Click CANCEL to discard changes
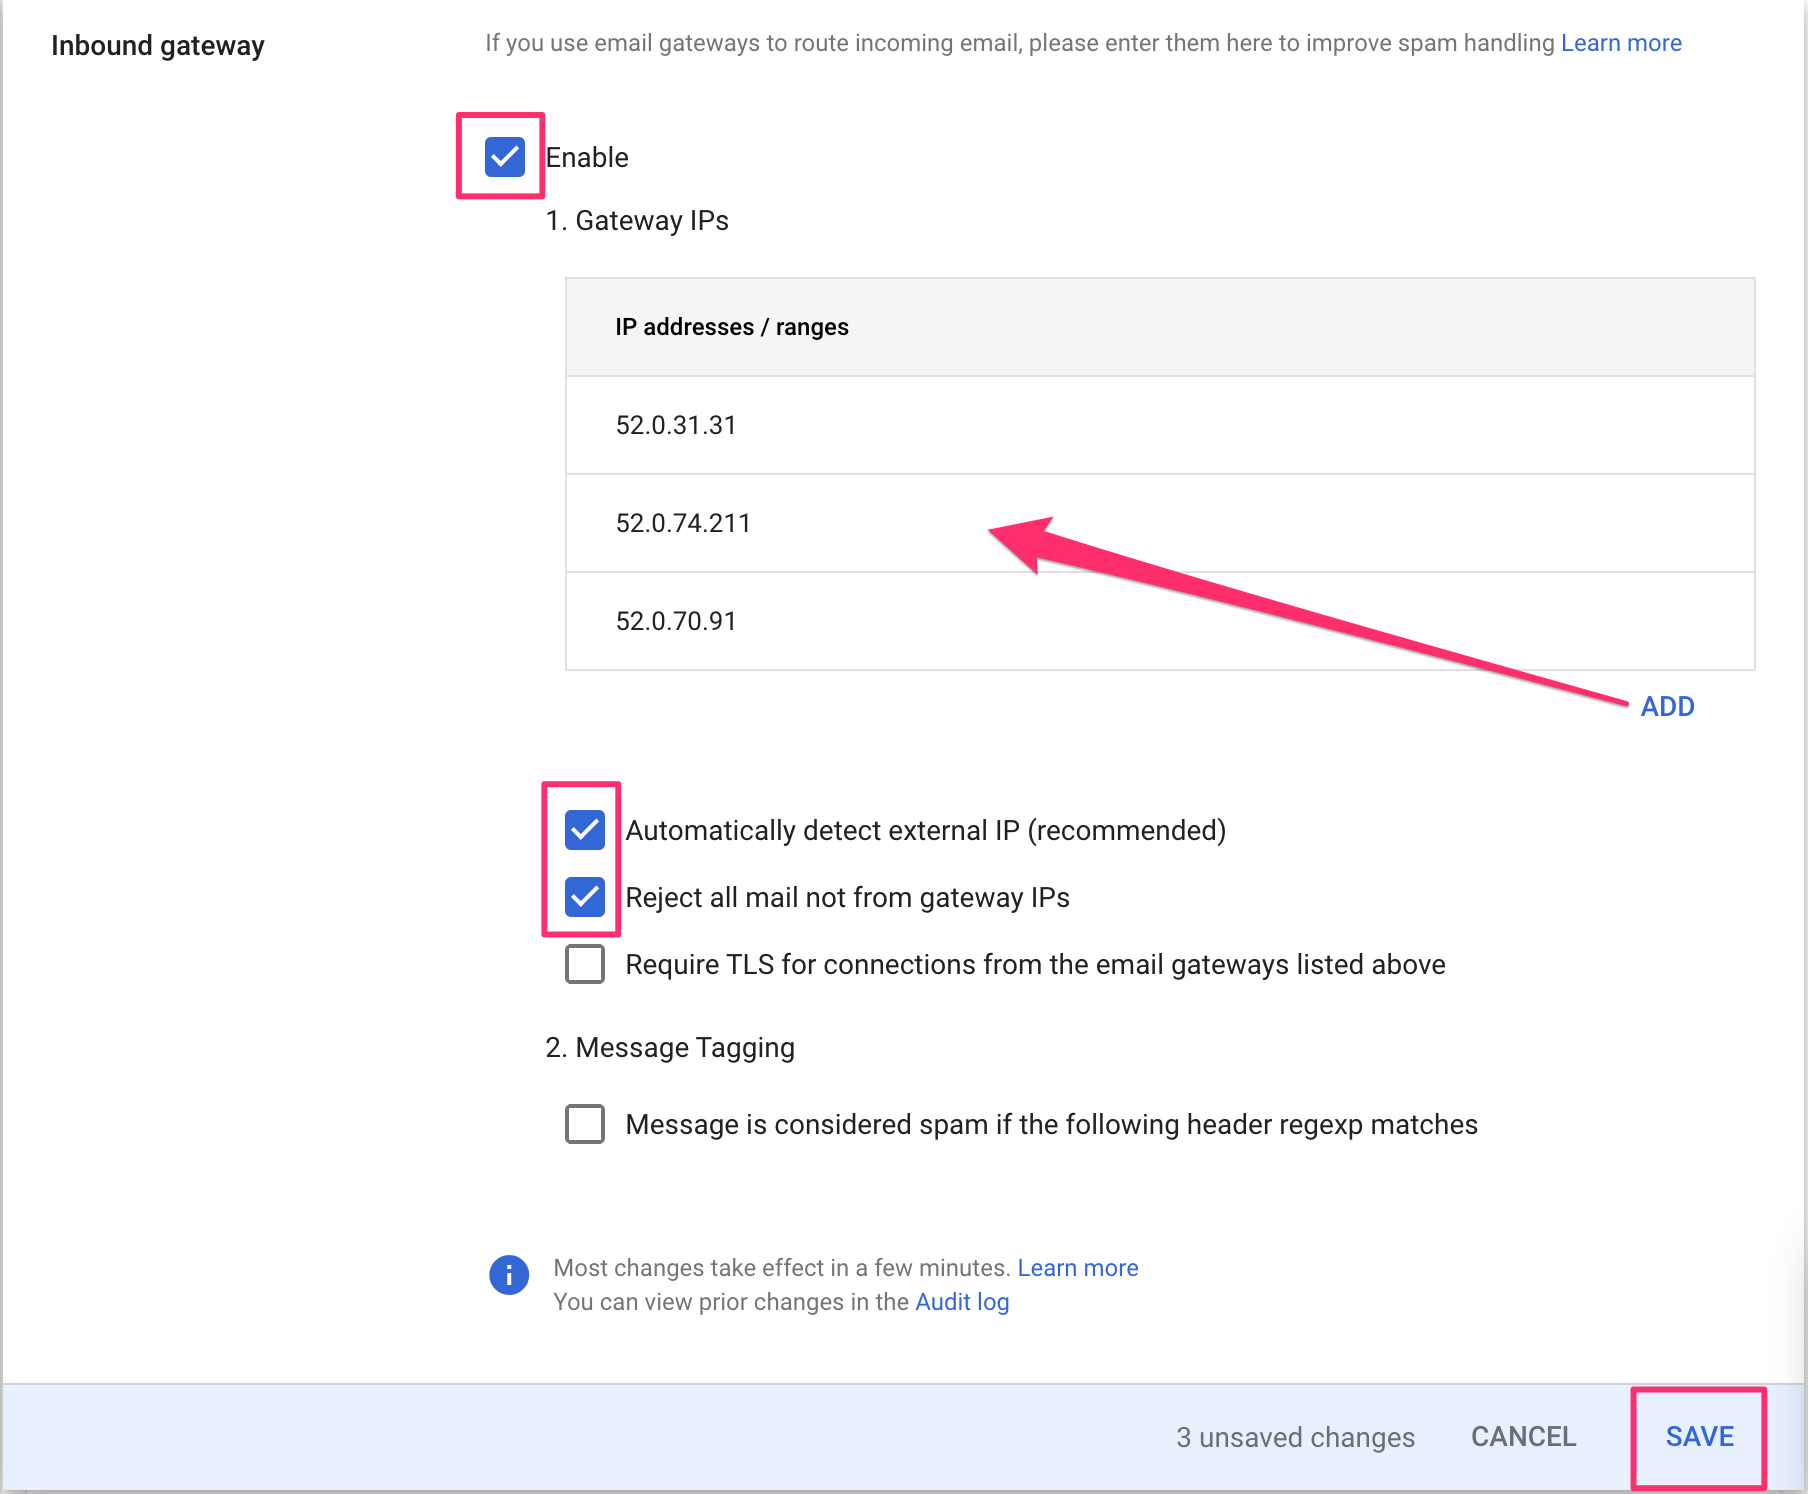The height and width of the screenshot is (1494, 1808). coord(1523,1437)
